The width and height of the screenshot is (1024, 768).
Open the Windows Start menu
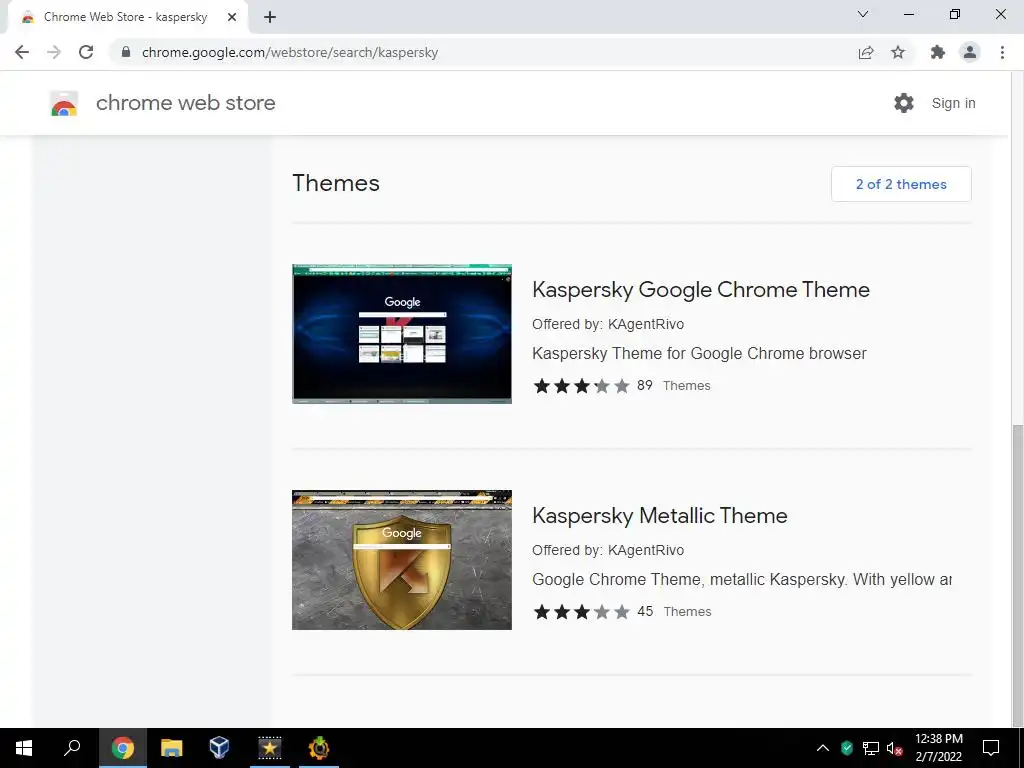24,748
